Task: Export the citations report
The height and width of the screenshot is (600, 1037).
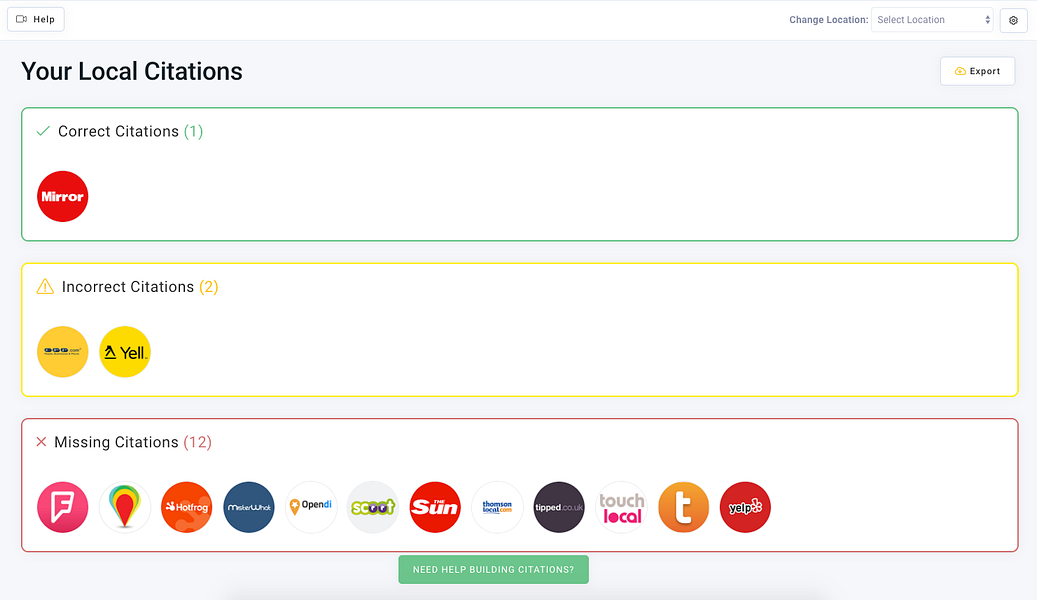Action: click(x=977, y=71)
